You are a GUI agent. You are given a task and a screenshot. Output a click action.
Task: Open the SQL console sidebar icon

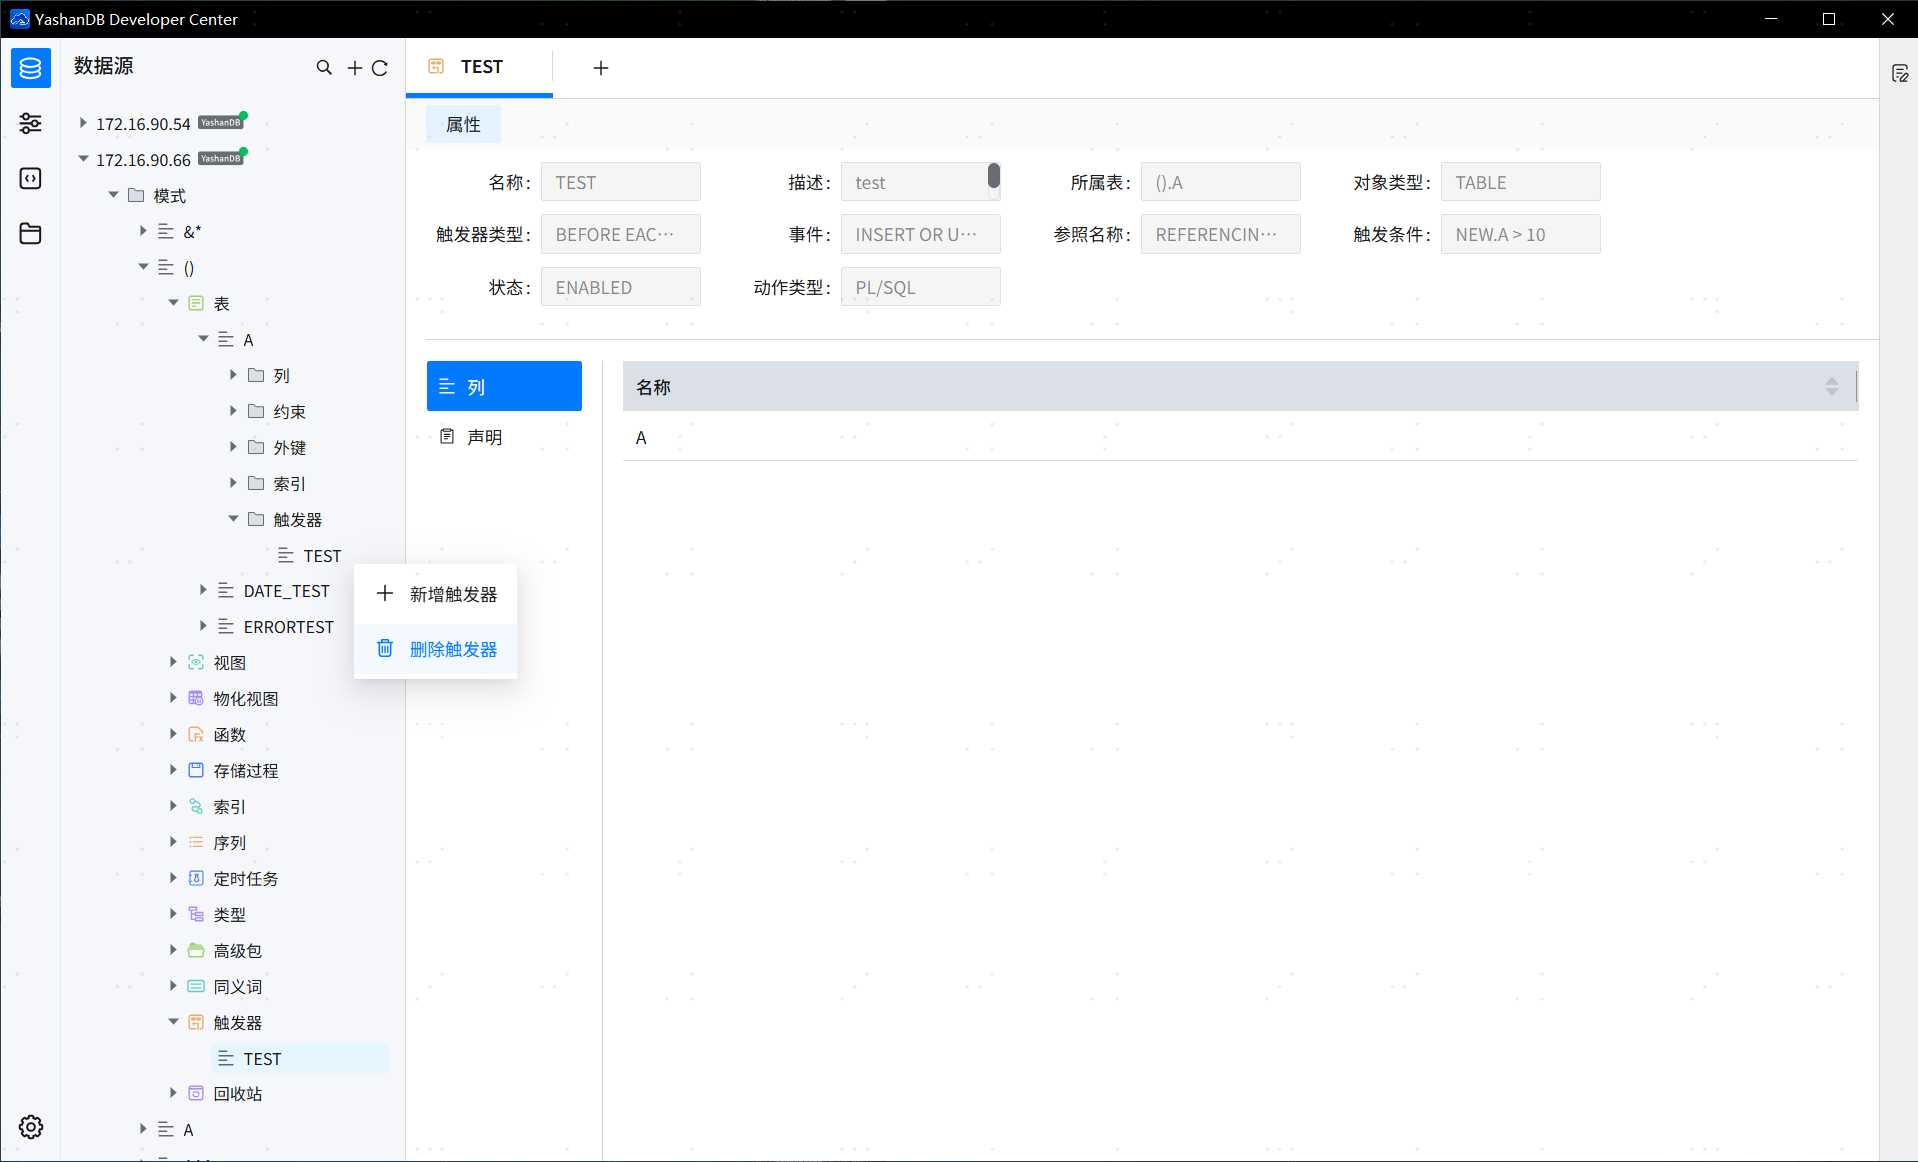click(x=31, y=178)
